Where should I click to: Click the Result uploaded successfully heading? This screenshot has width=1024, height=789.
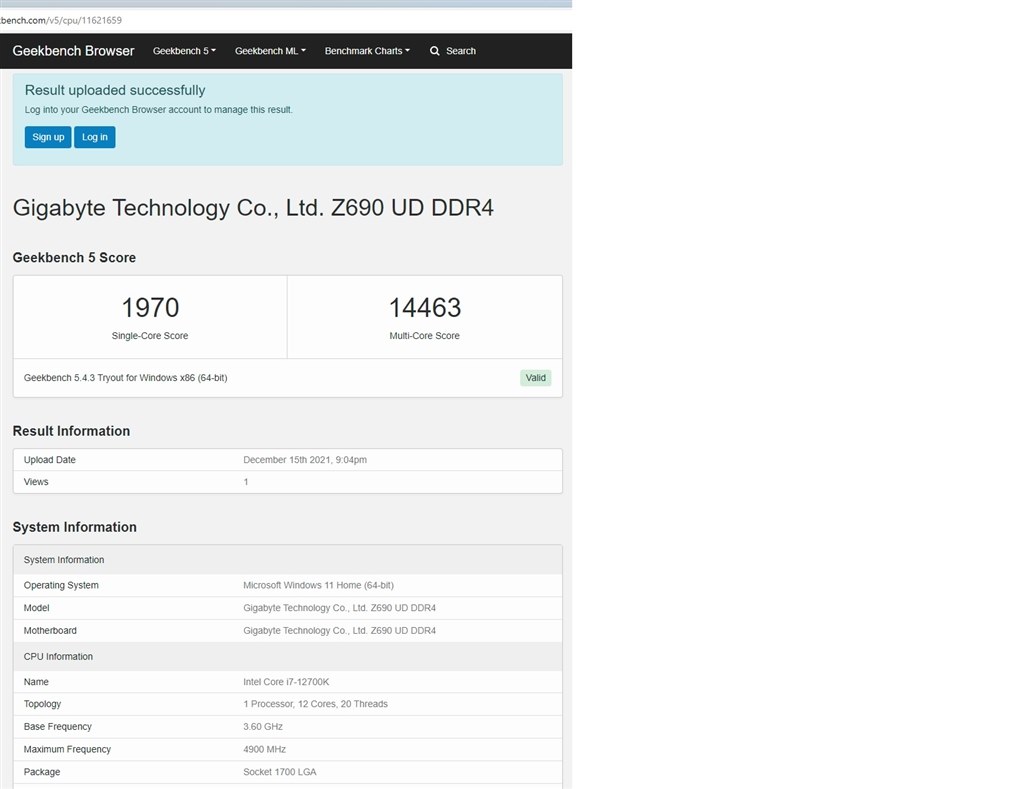tap(115, 90)
